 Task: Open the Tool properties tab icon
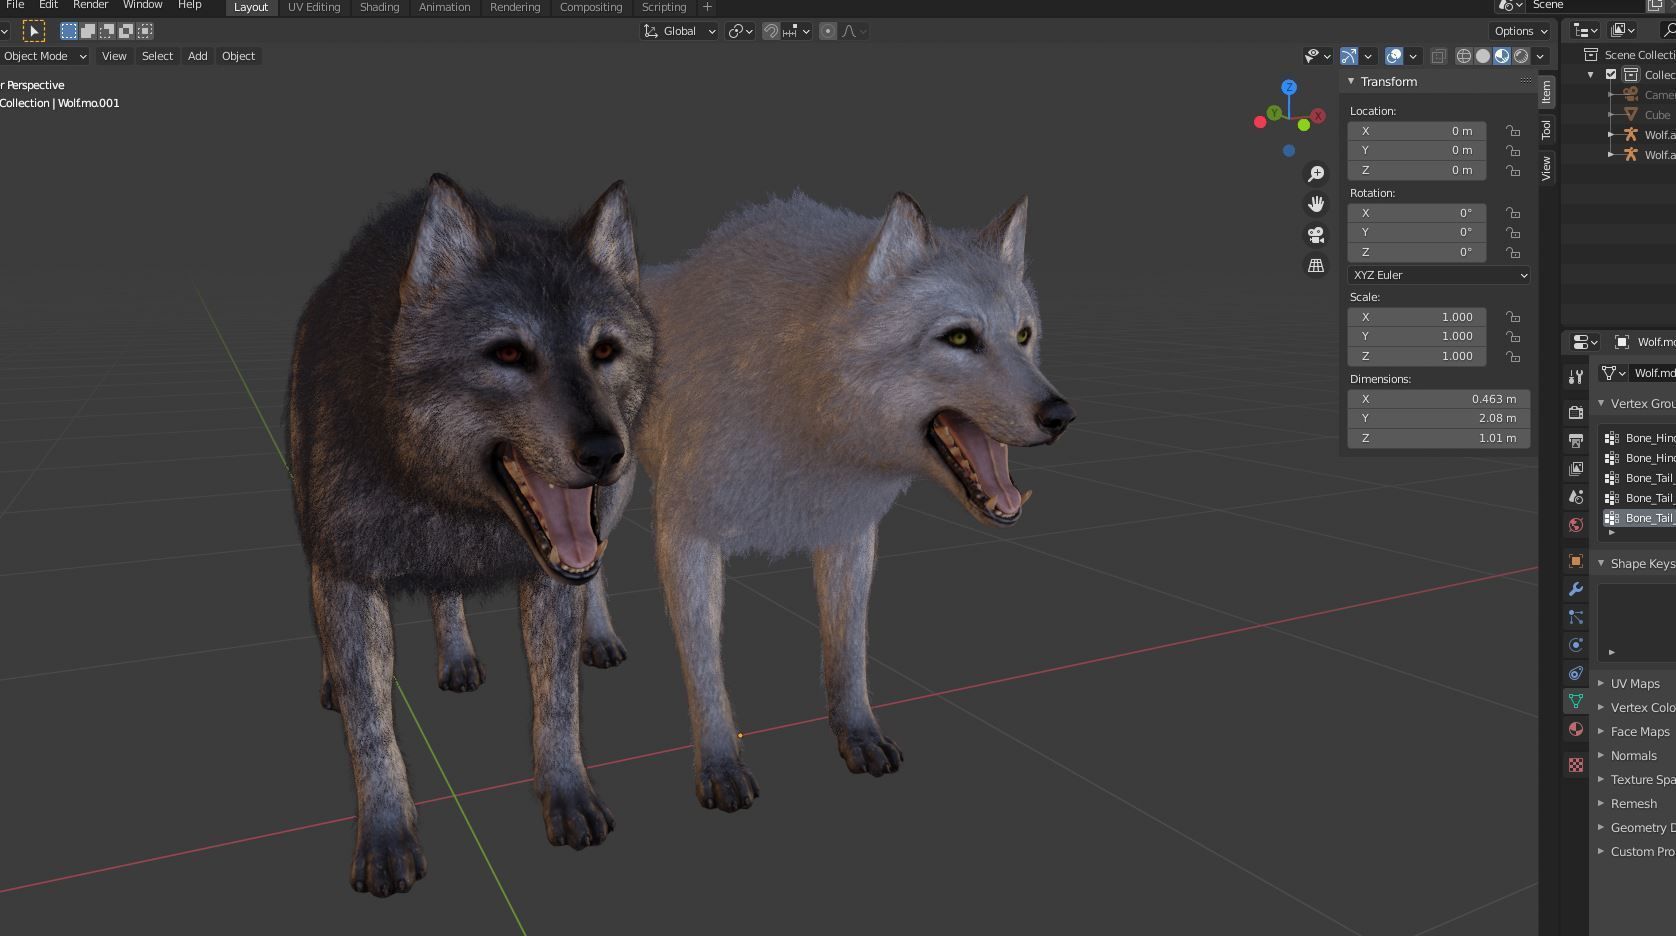(1576, 377)
